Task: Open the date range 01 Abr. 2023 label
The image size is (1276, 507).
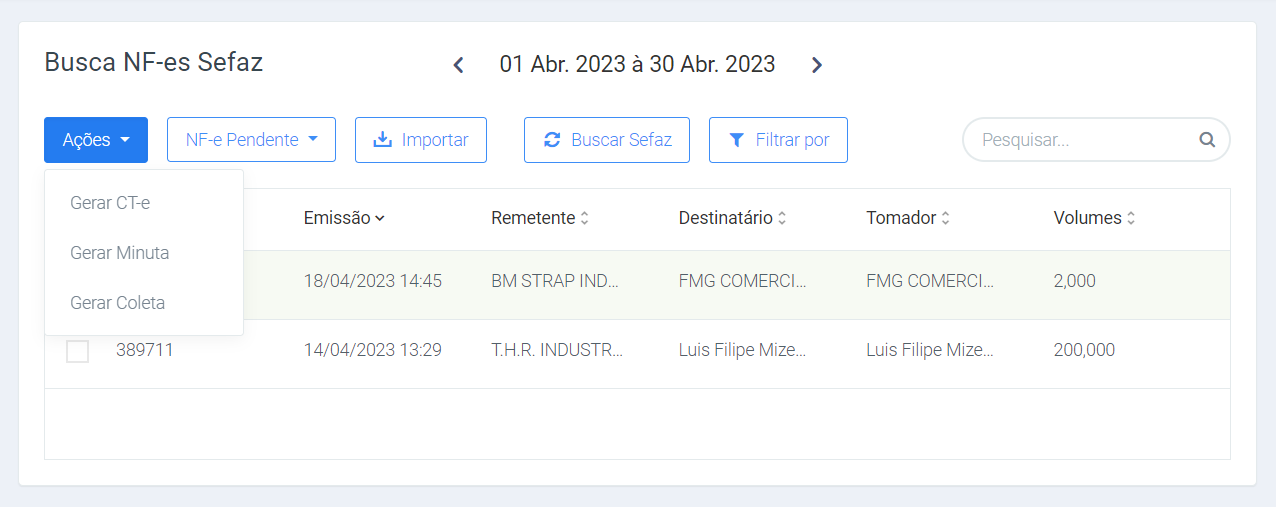Action: tap(637, 64)
